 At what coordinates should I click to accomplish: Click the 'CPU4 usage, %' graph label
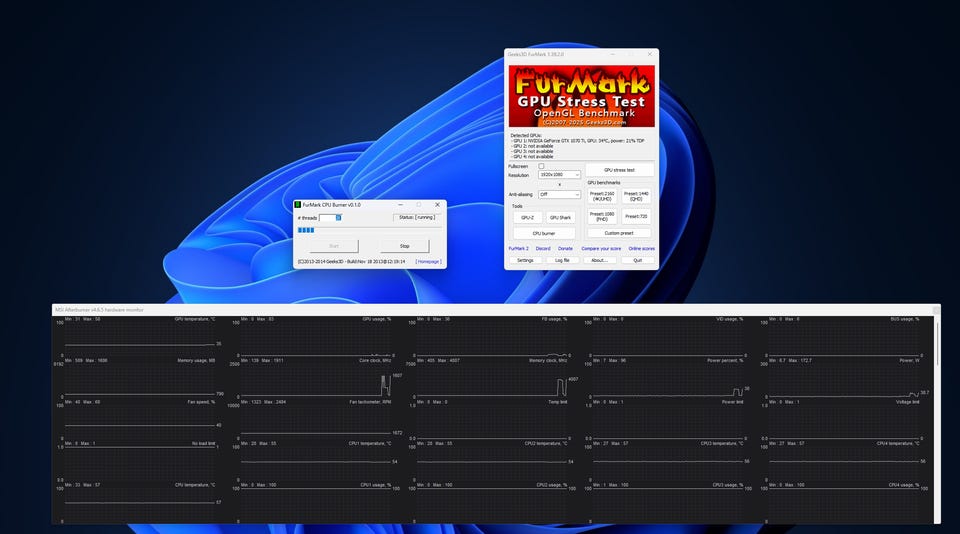904,485
